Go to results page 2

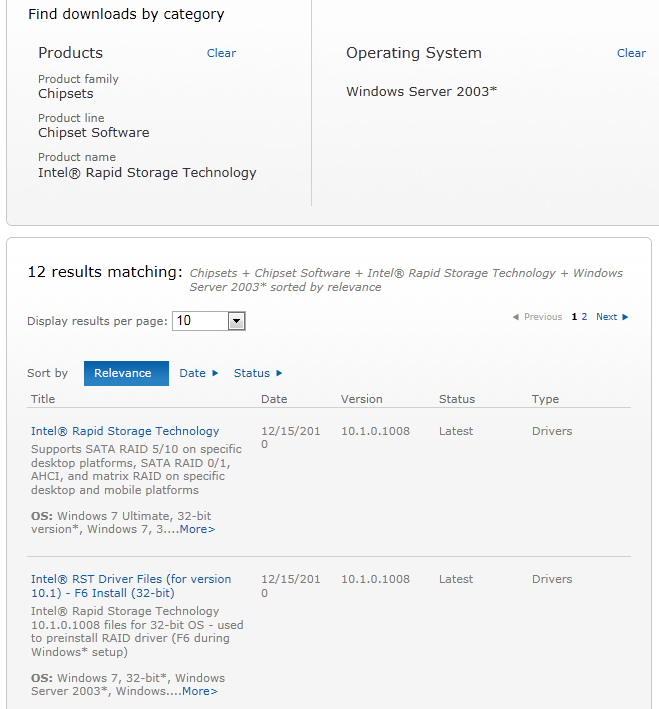[x=584, y=317]
